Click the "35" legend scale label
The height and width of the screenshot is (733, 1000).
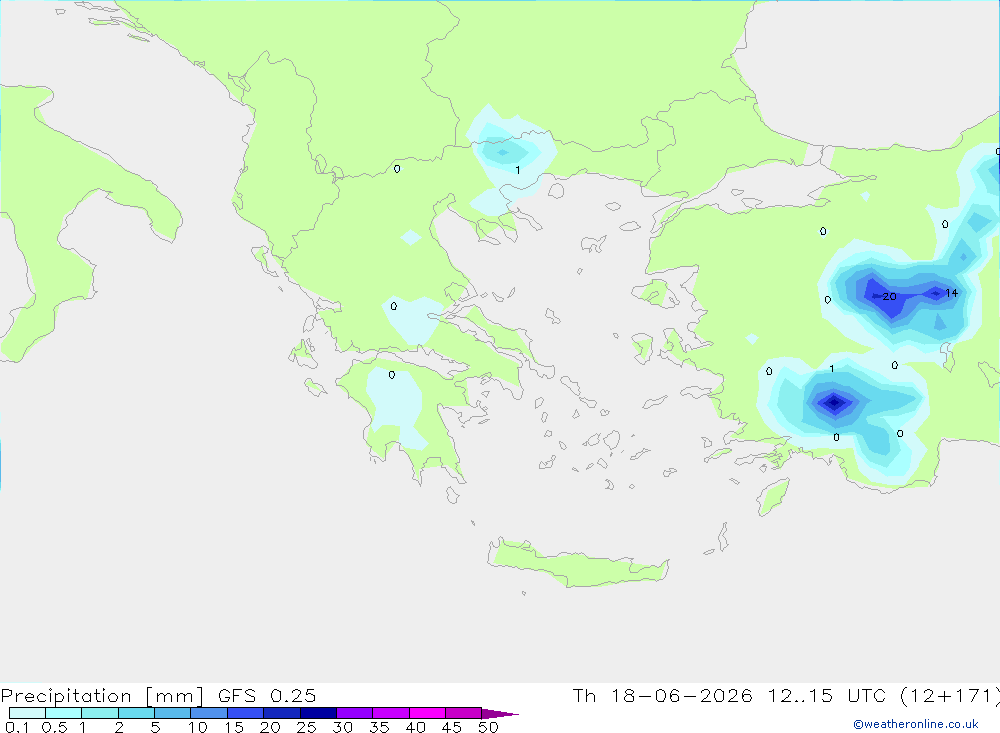pyautogui.click(x=379, y=727)
